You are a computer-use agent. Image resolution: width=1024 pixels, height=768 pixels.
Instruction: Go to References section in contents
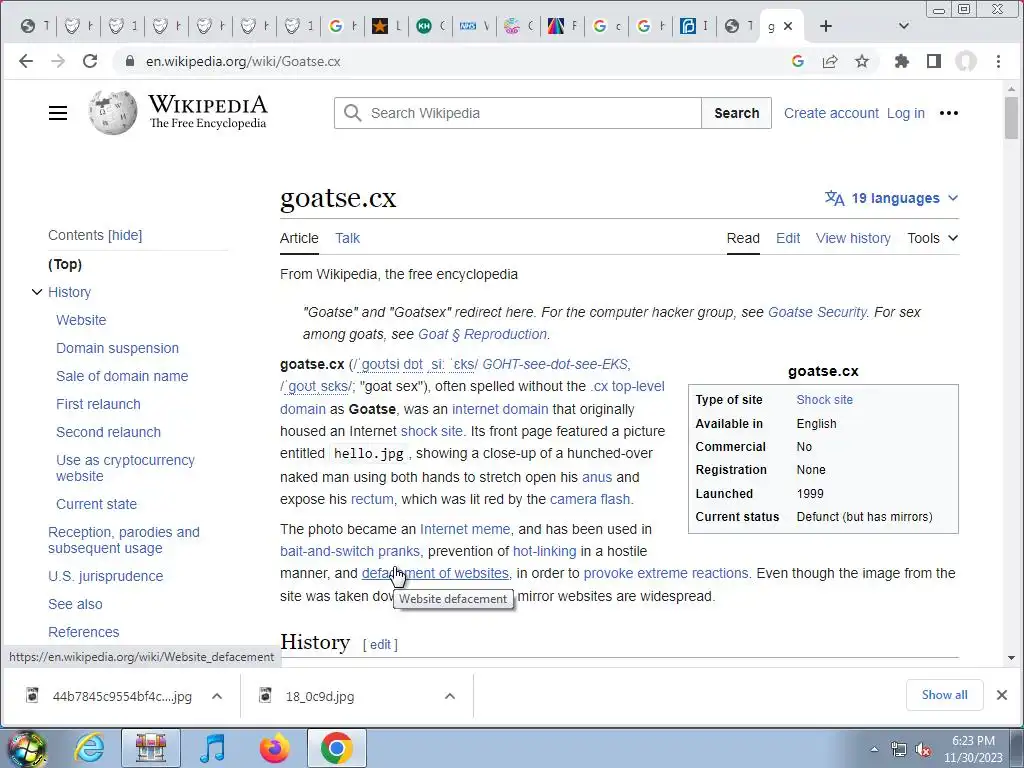pyautogui.click(x=84, y=632)
